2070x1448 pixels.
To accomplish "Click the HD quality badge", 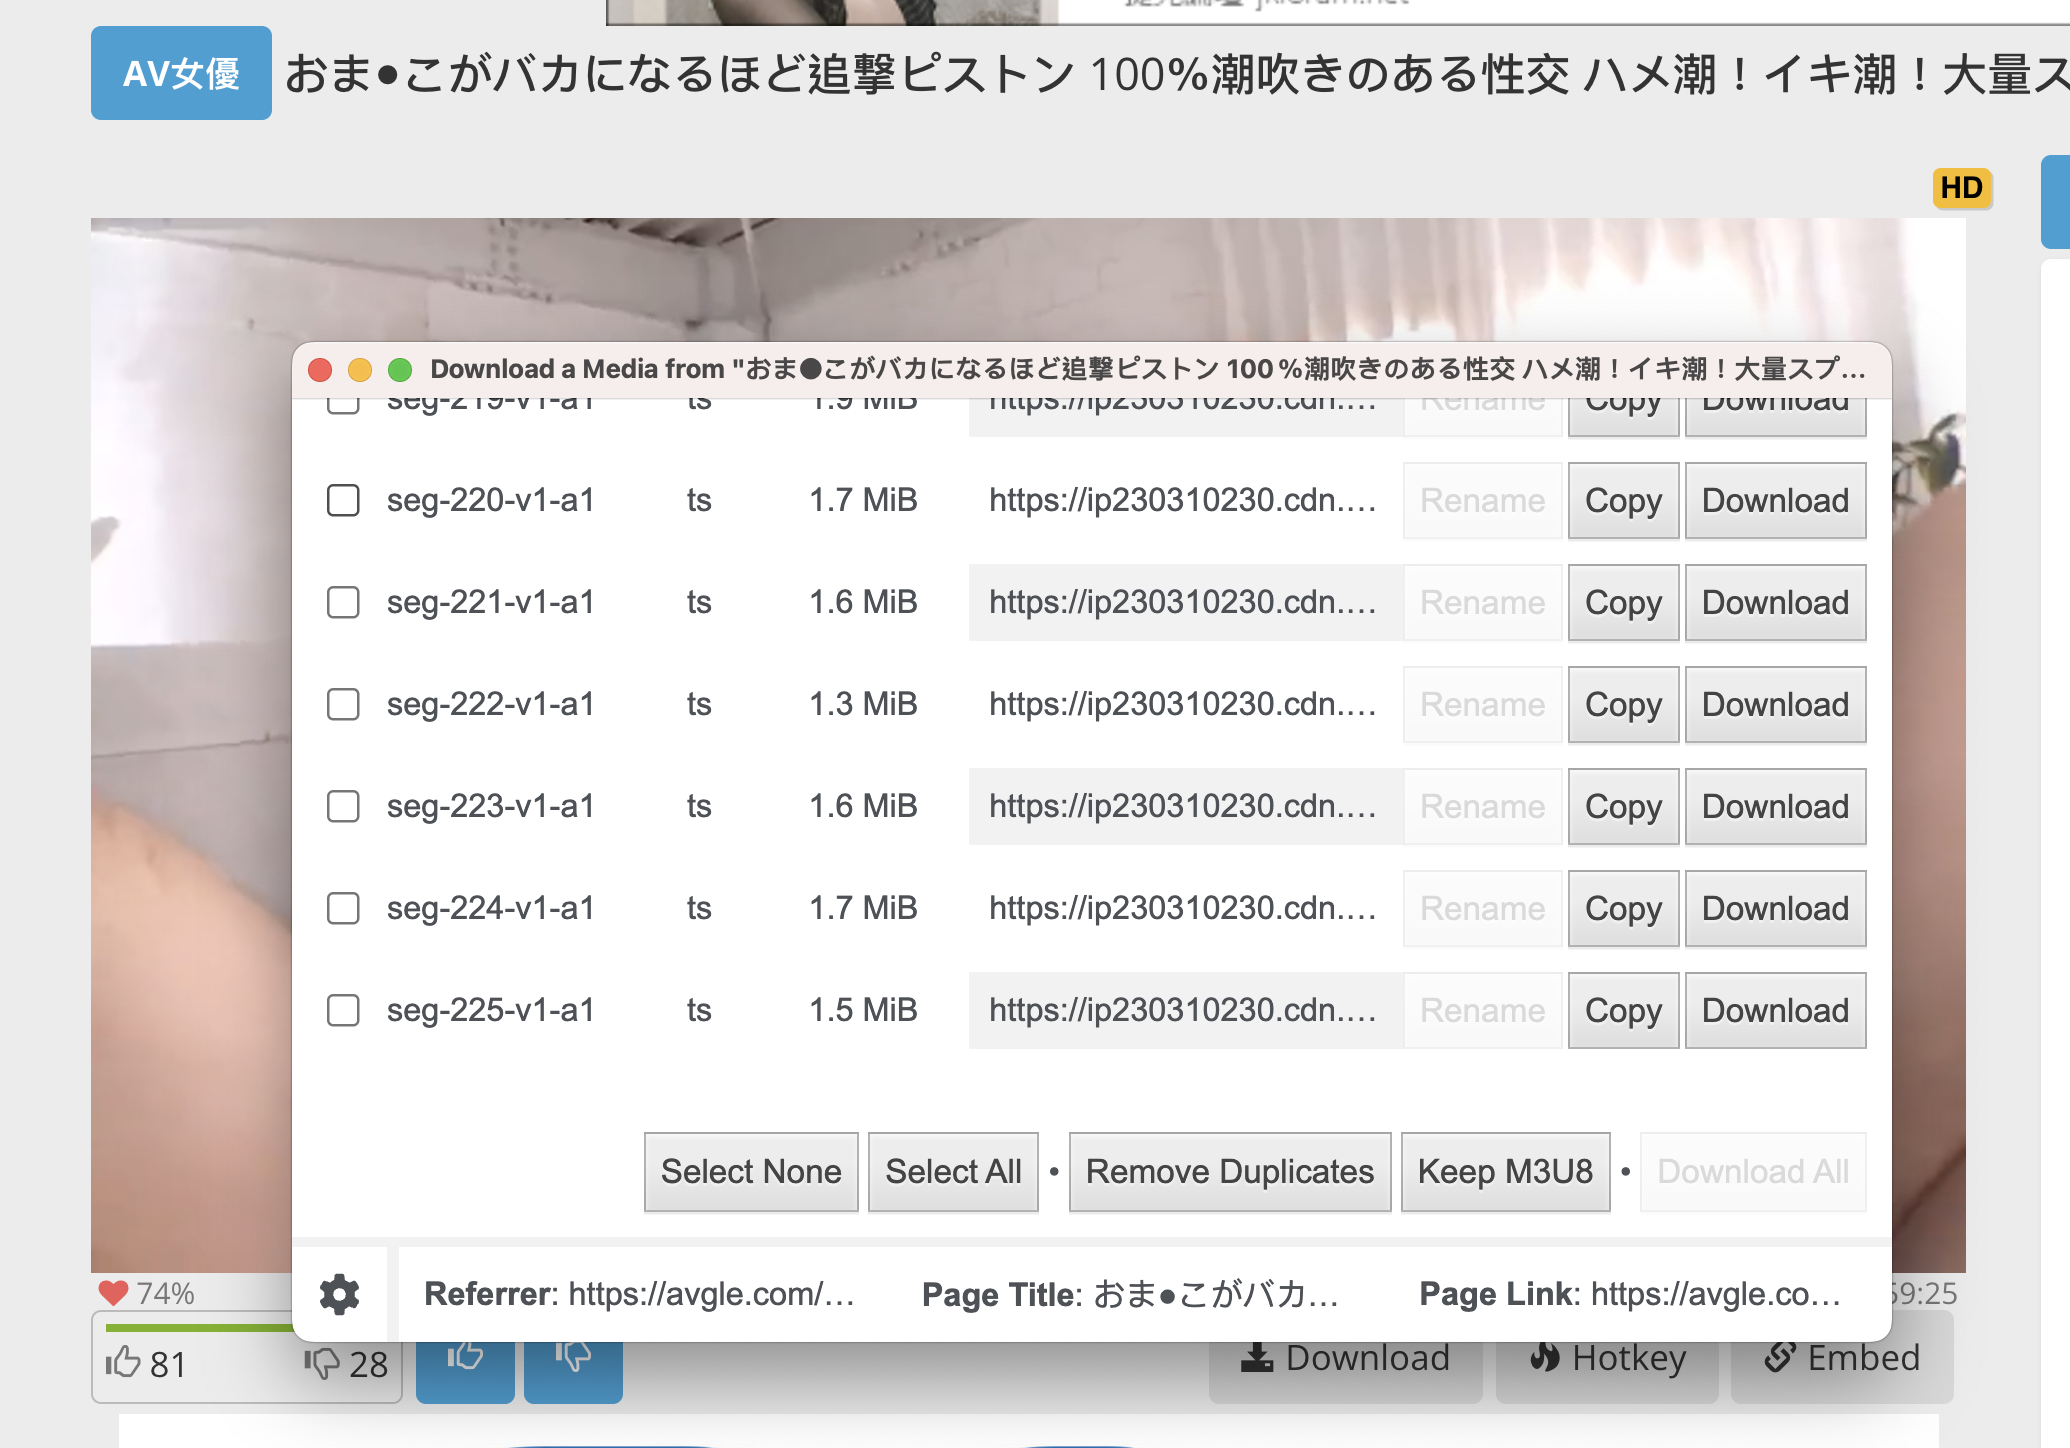I will click(x=1961, y=188).
